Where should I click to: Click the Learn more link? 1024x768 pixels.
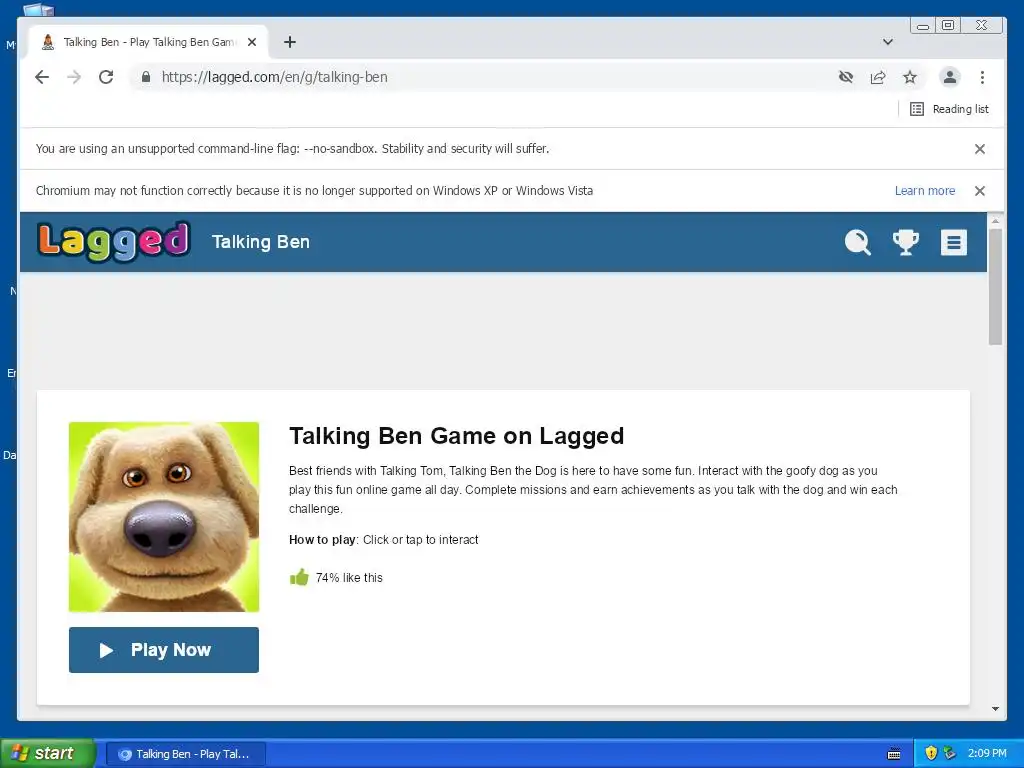click(x=925, y=191)
